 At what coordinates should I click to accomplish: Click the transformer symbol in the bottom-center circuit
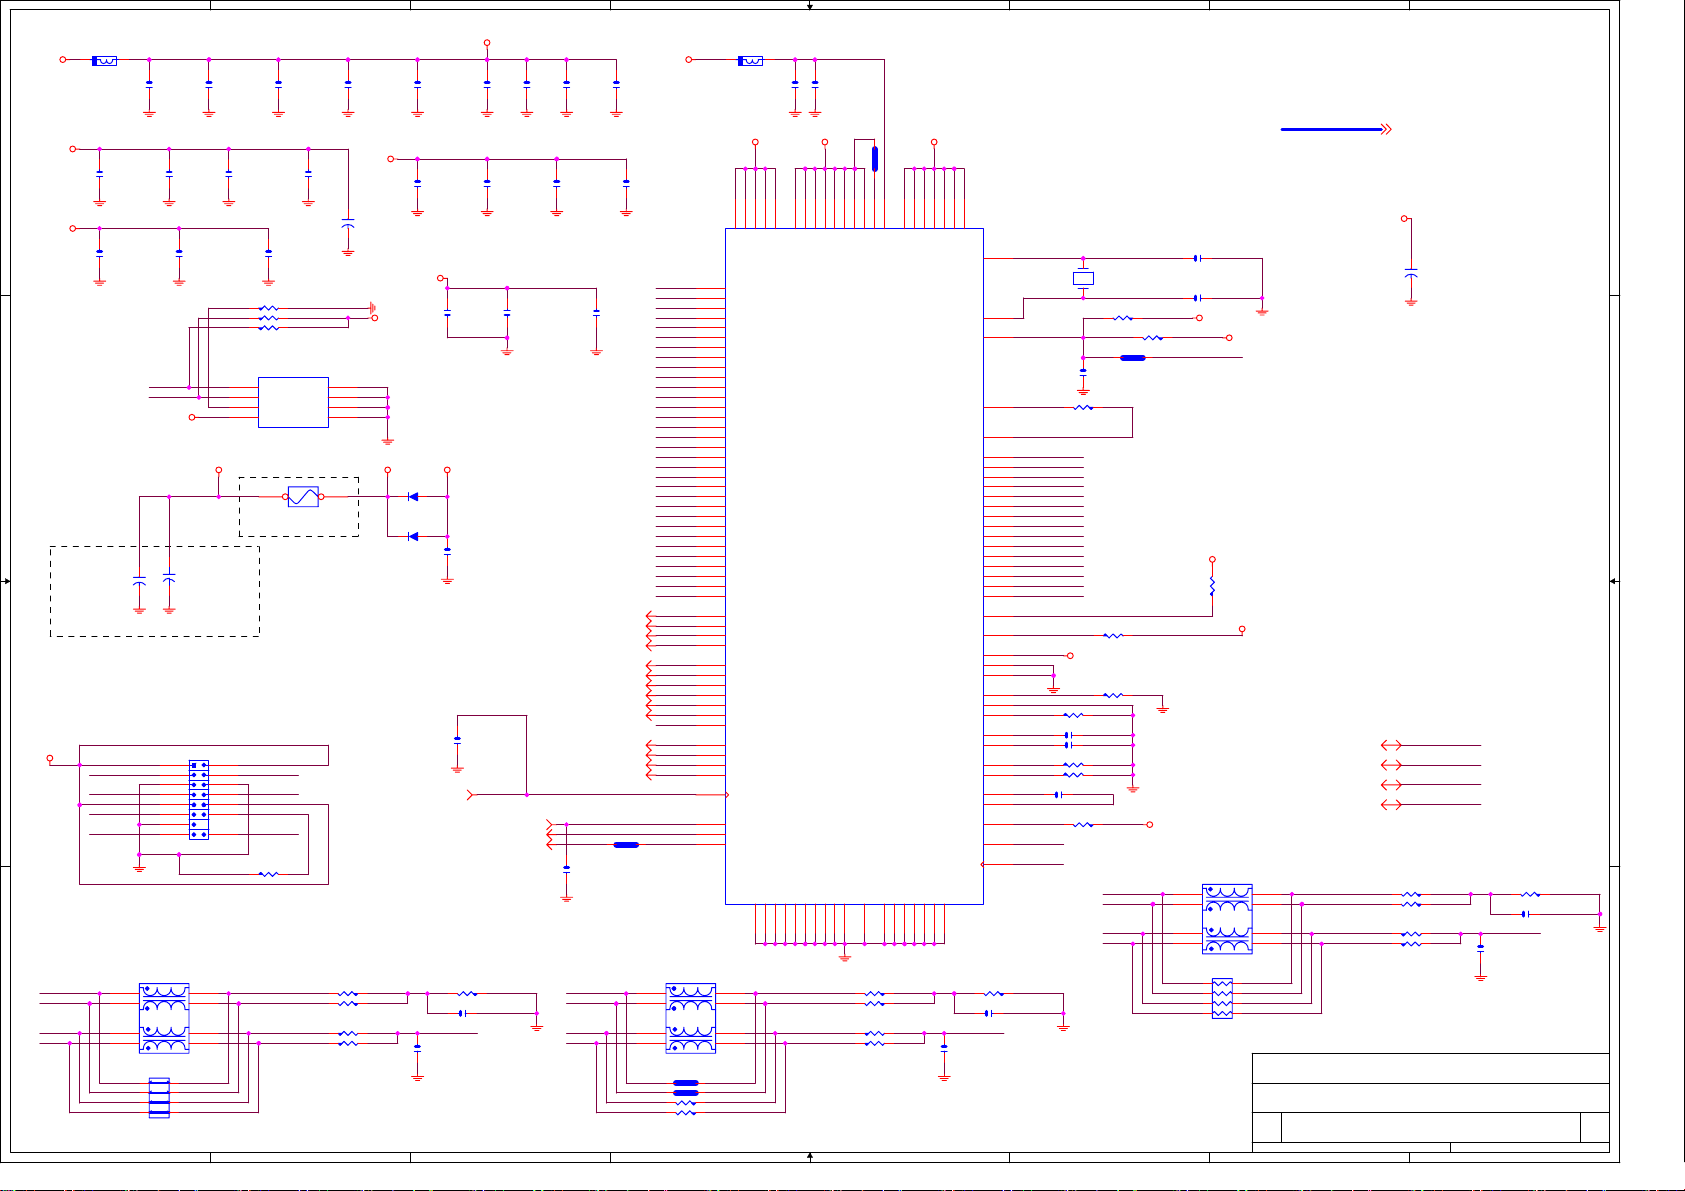pyautogui.click(x=691, y=1018)
